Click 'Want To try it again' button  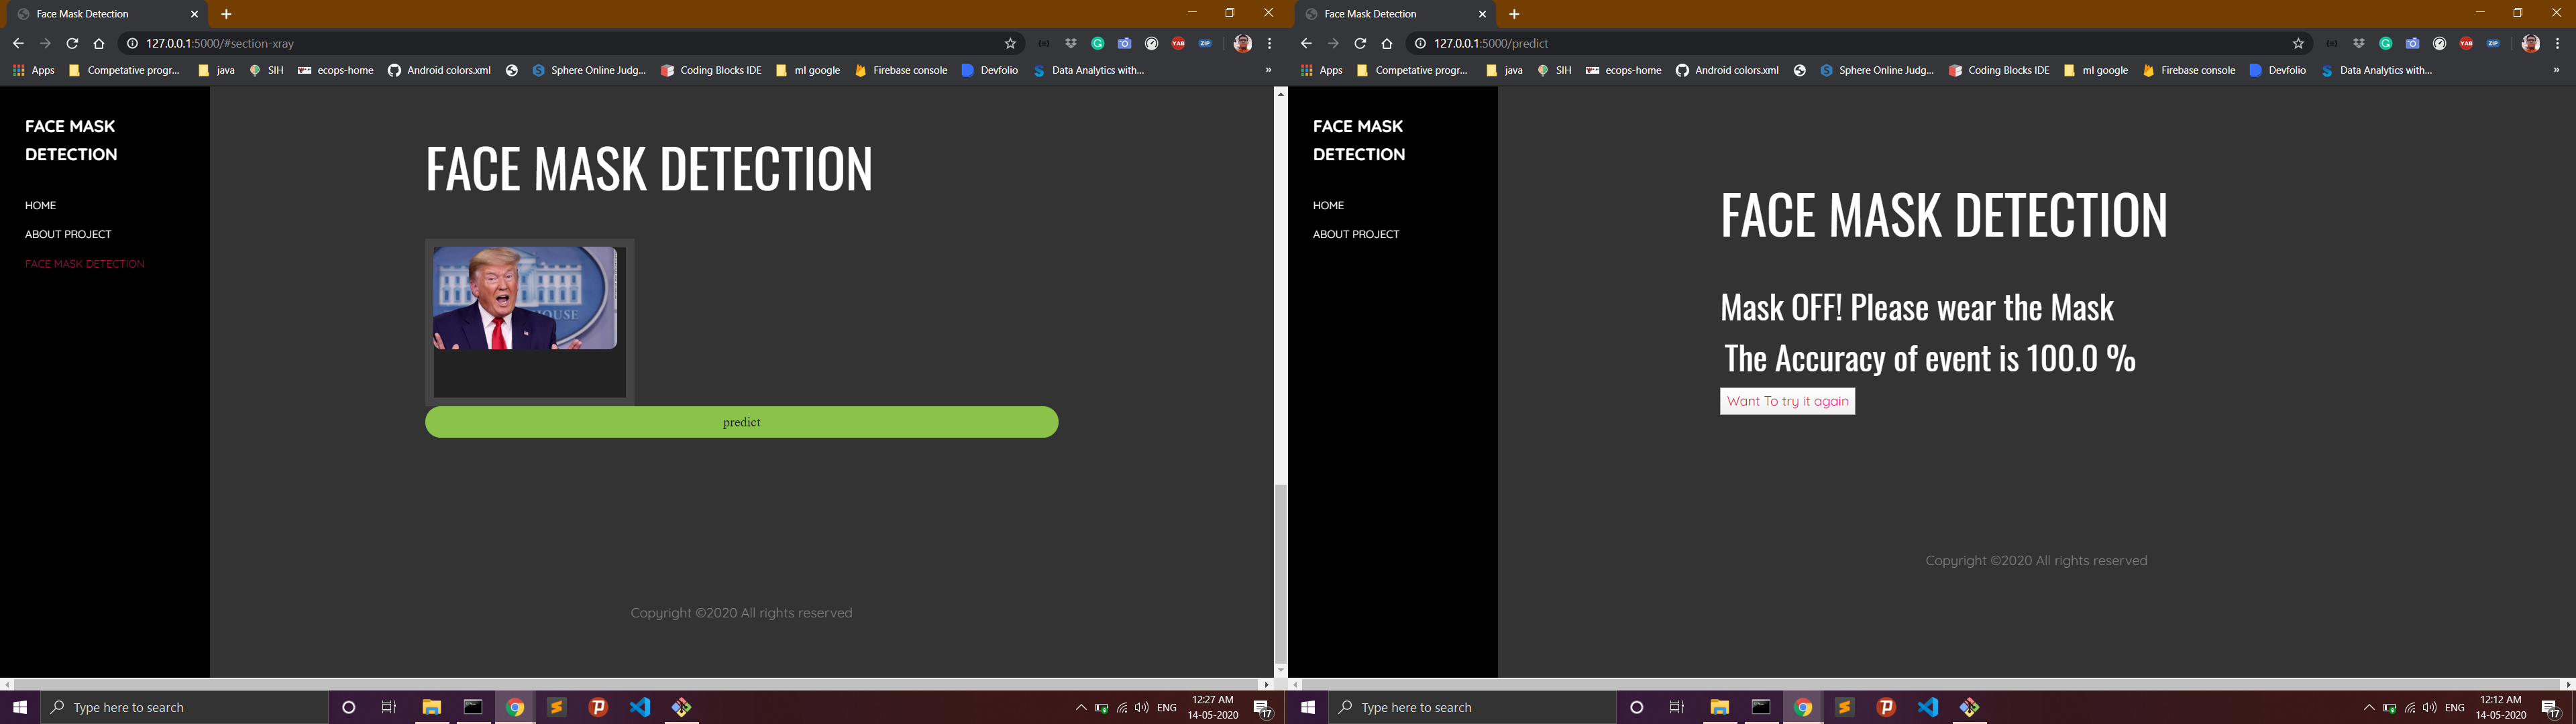(1787, 401)
